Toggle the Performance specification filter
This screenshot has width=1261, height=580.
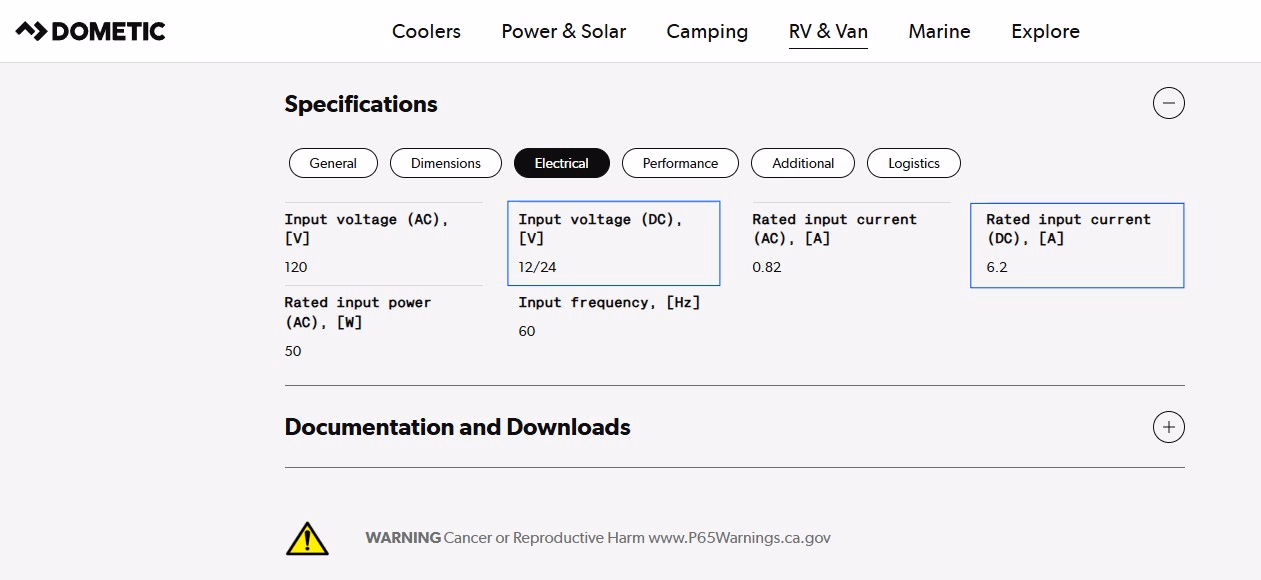point(680,163)
